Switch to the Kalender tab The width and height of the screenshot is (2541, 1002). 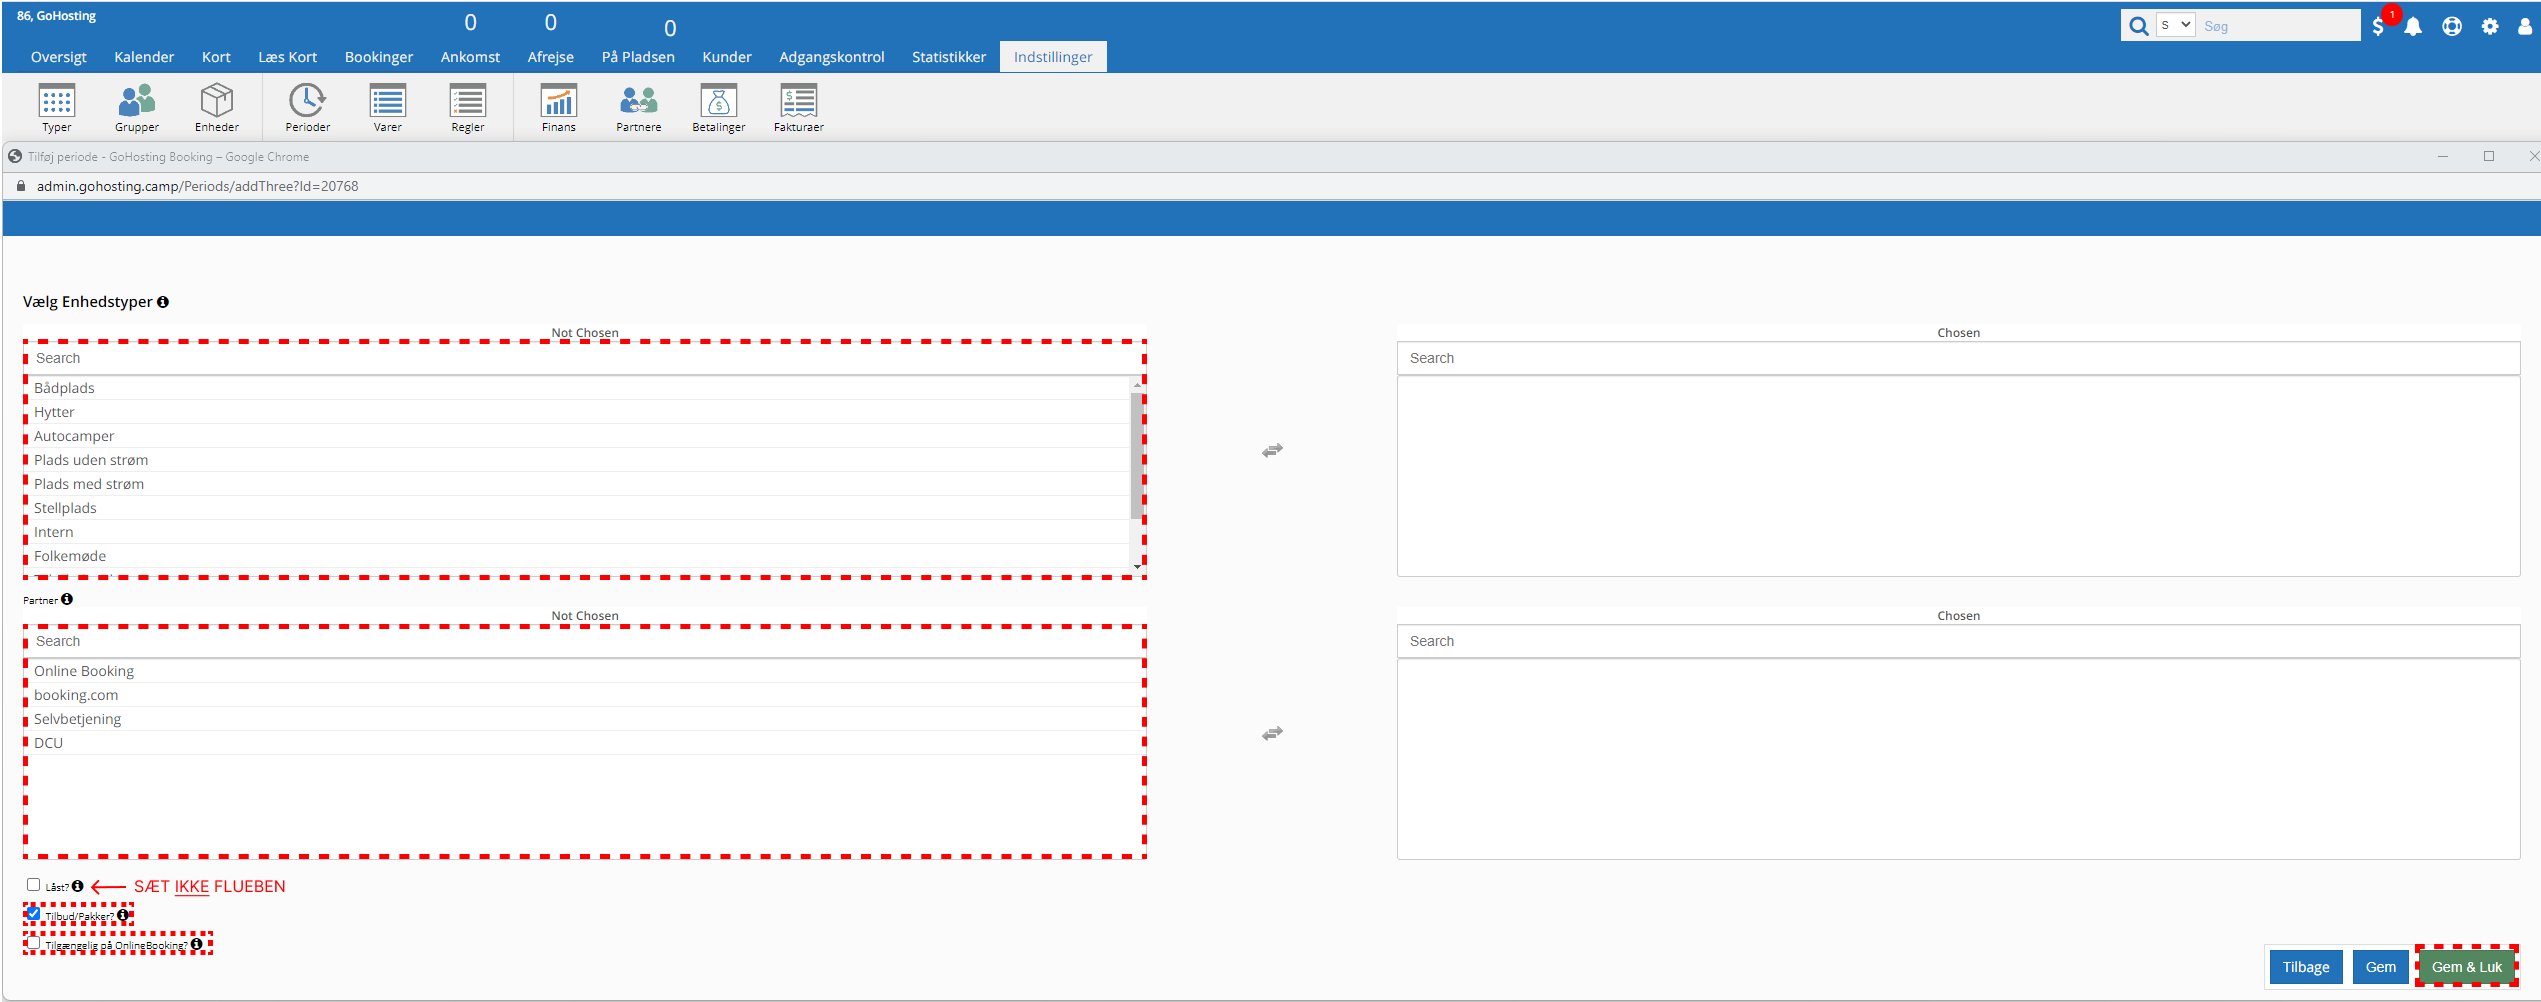coord(144,57)
